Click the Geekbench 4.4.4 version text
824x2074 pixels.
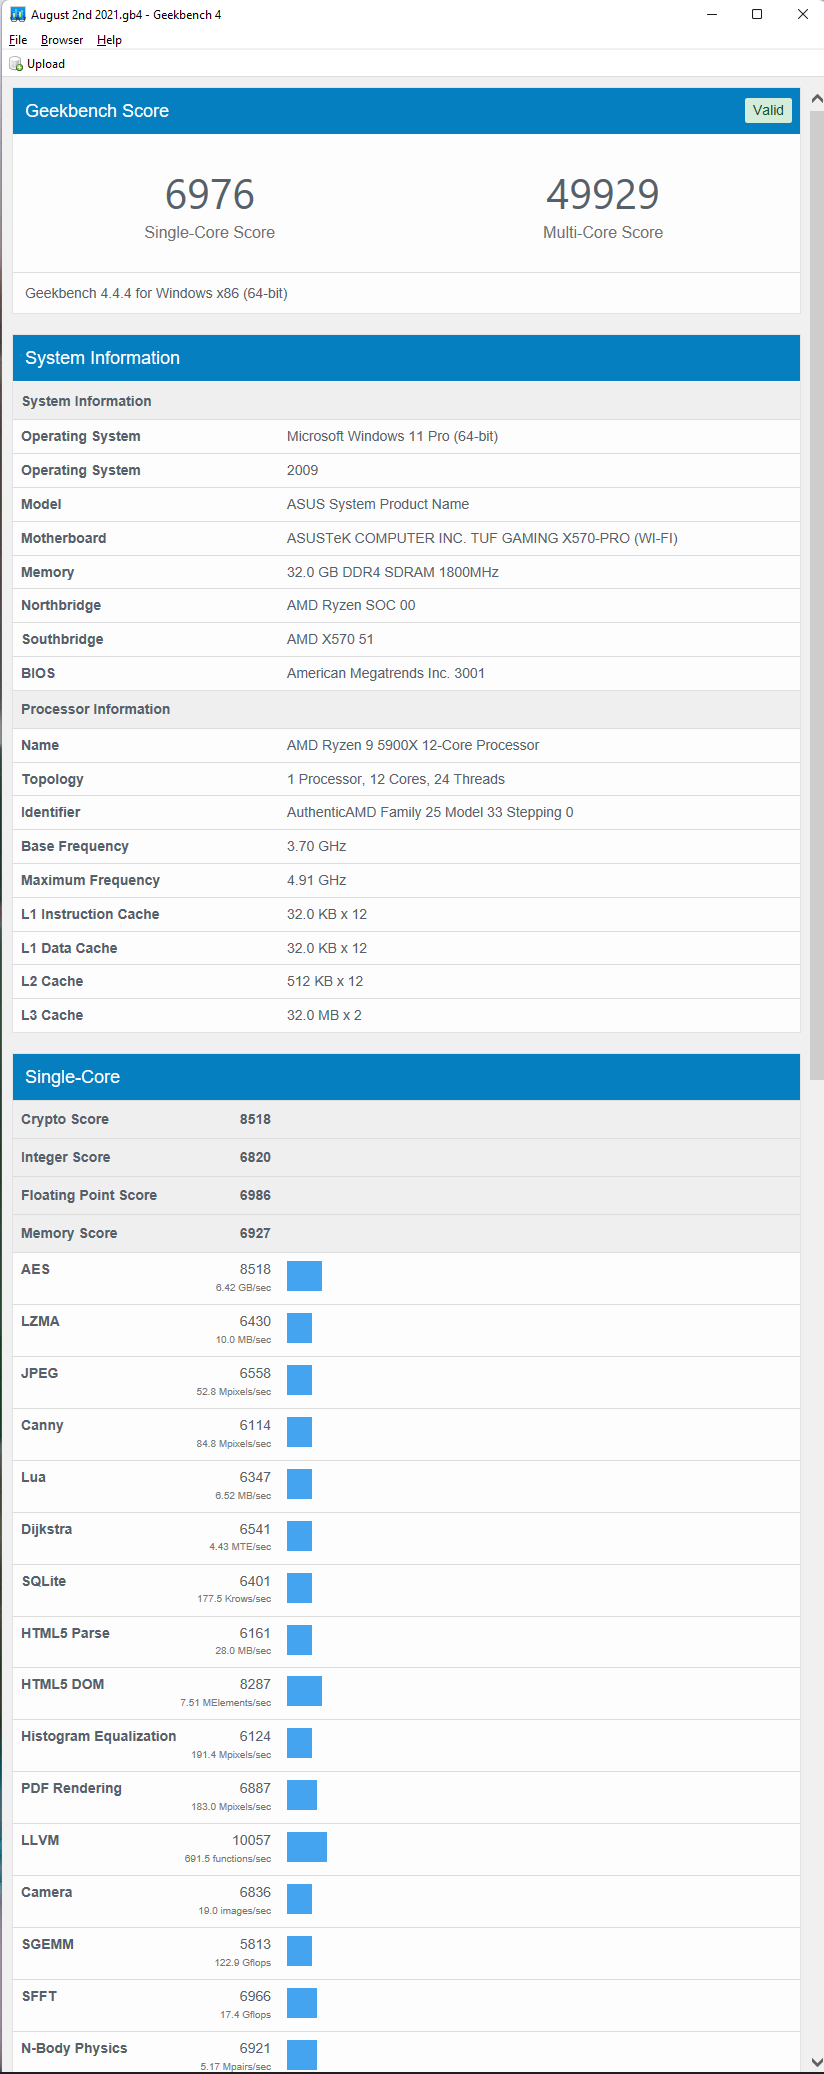coord(156,293)
